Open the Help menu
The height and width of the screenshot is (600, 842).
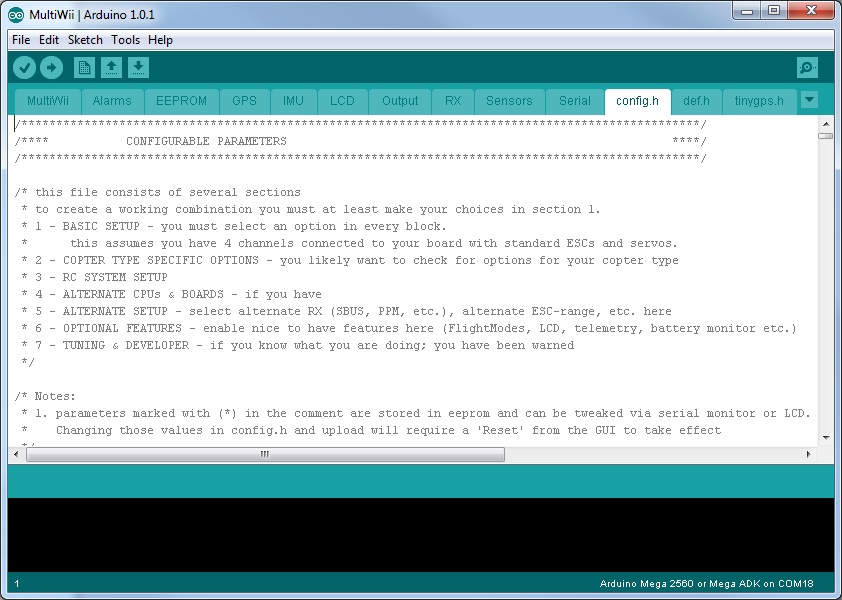[x=160, y=40]
